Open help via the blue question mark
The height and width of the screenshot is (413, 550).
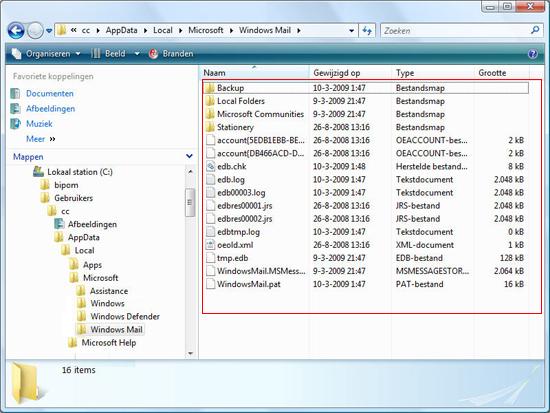click(532, 54)
